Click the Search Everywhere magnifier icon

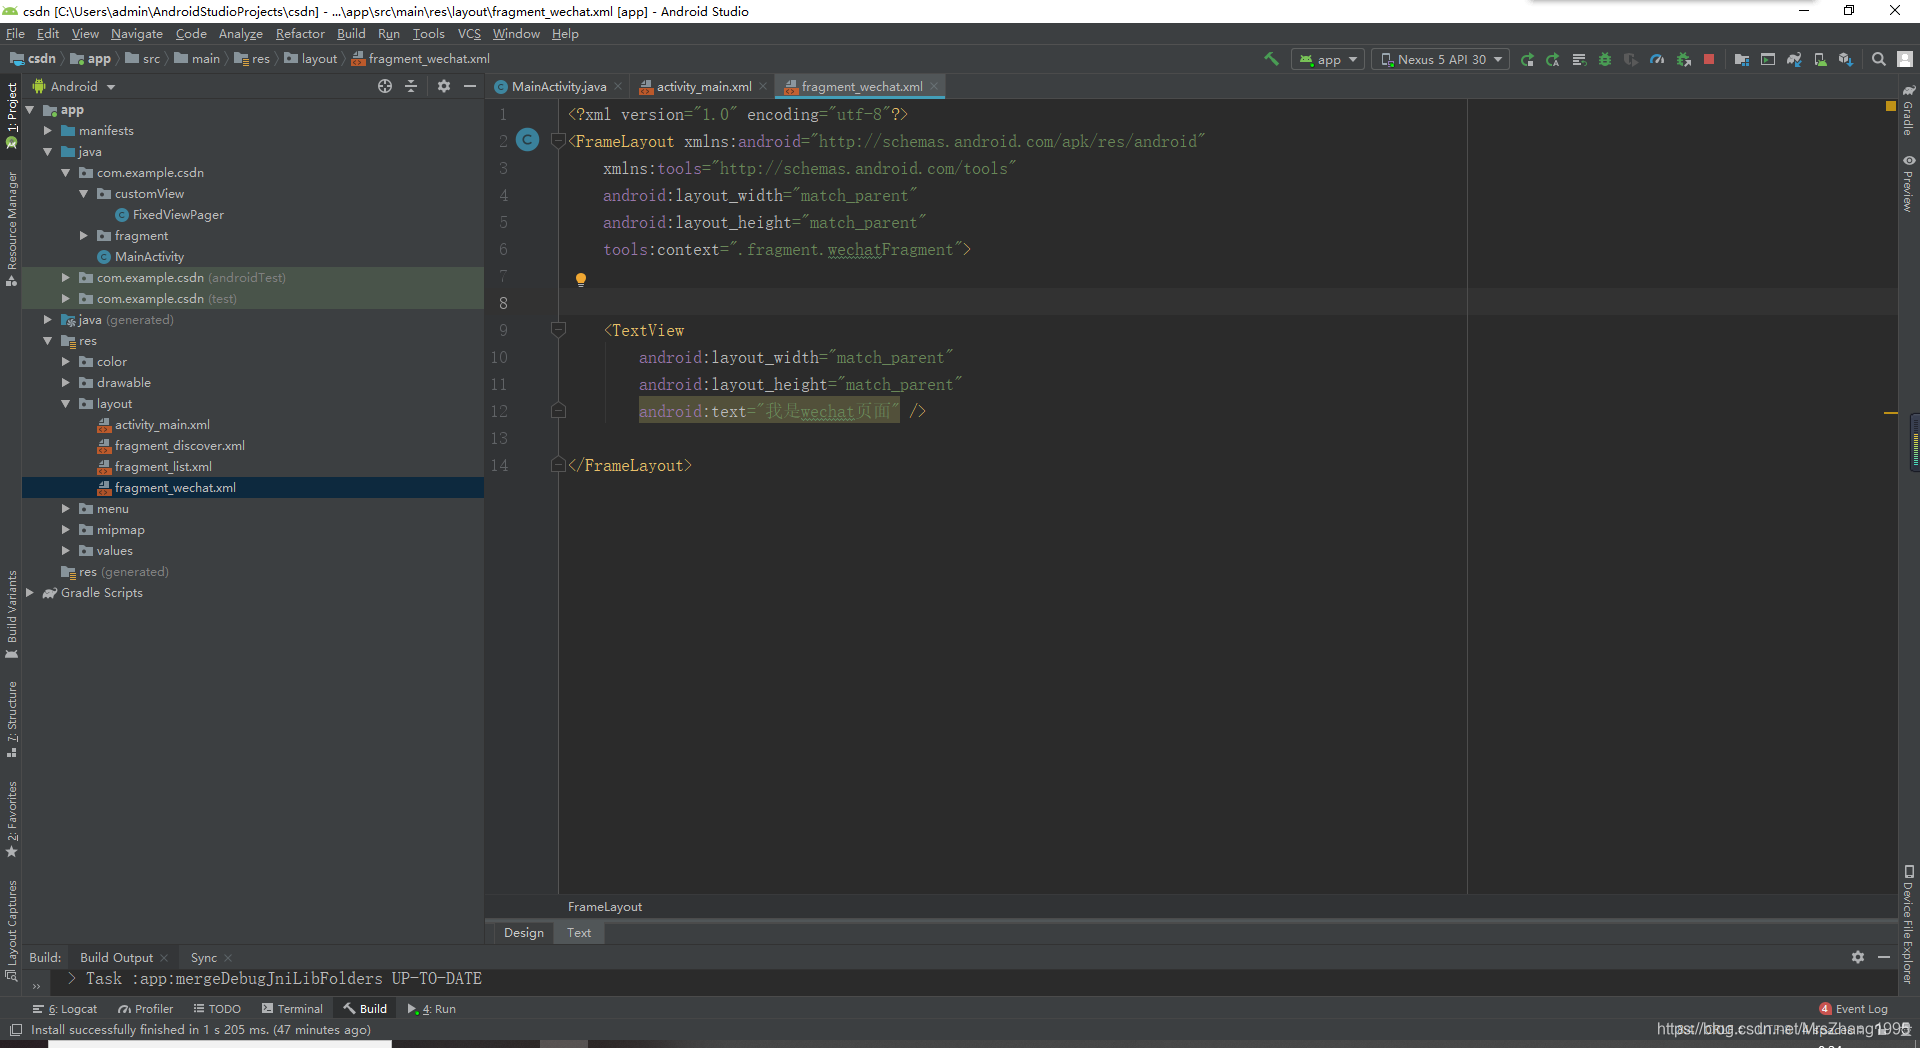point(1879,59)
